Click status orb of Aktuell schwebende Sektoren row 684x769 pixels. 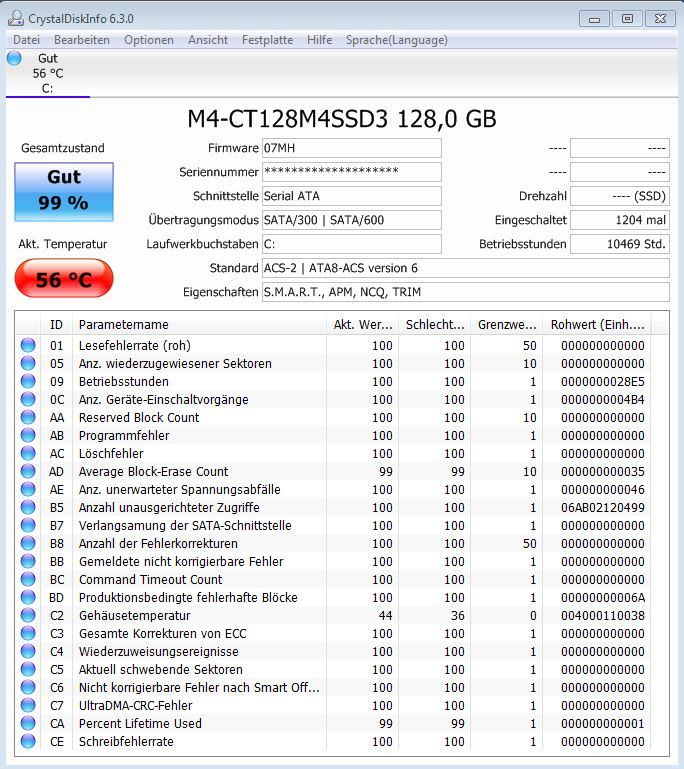click(28, 669)
